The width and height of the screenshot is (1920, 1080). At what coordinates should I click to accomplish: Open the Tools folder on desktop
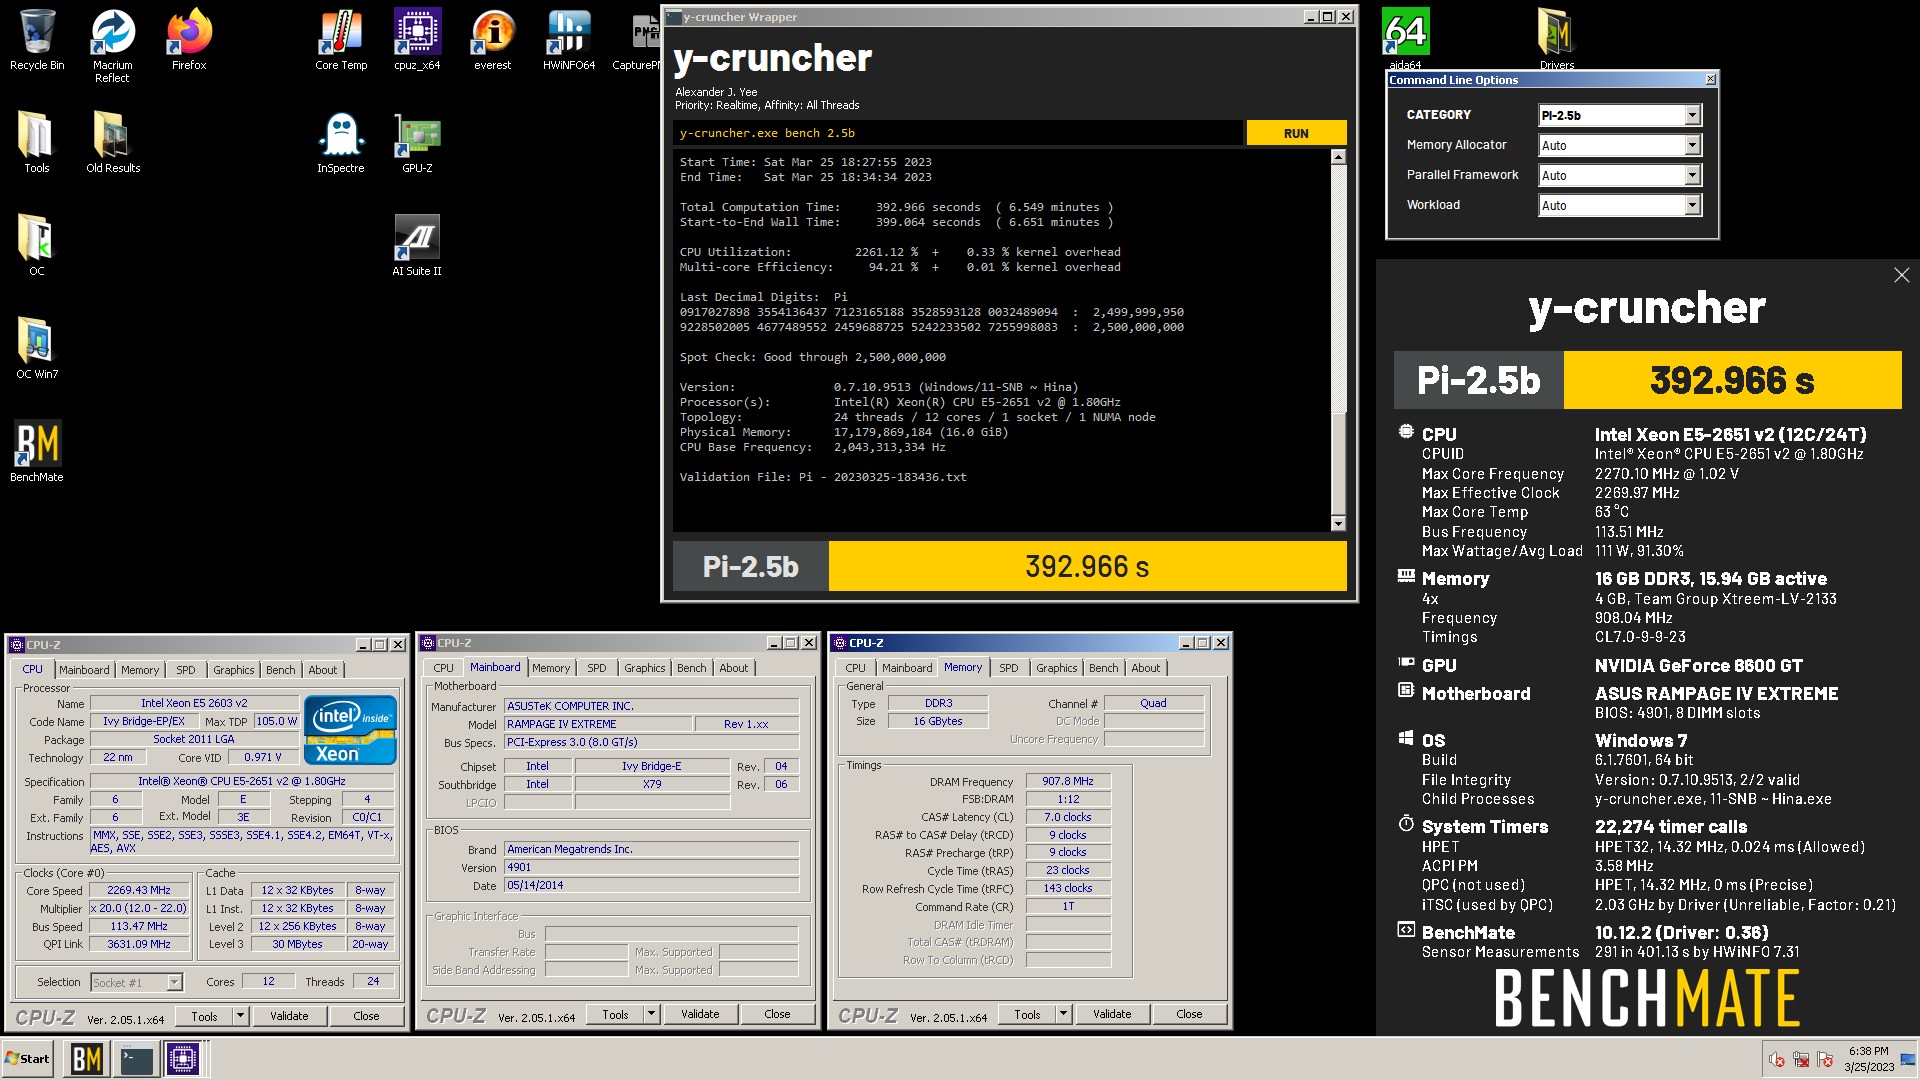pyautogui.click(x=37, y=142)
